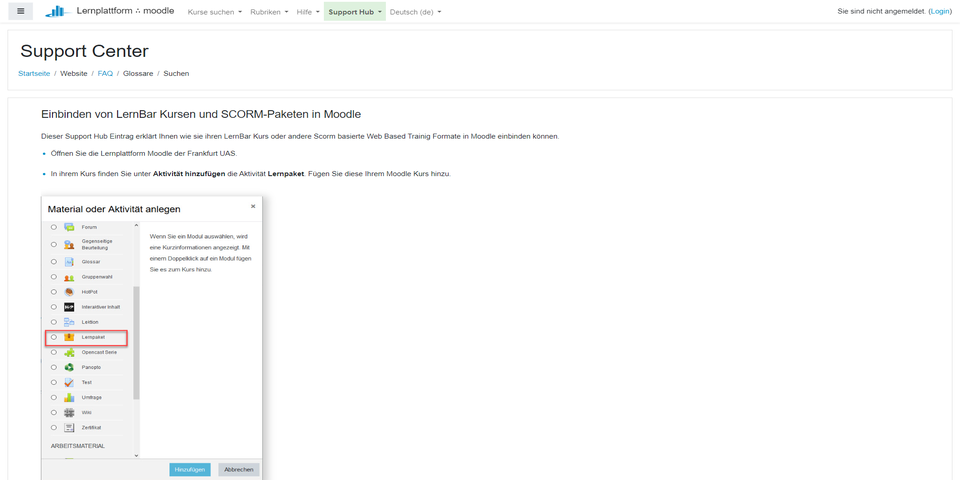Image resolution: width=960 pixels, height=480 pixels.
Task: Click the Test activity icon
Action: pyautogui.click(x=69, y=383)
